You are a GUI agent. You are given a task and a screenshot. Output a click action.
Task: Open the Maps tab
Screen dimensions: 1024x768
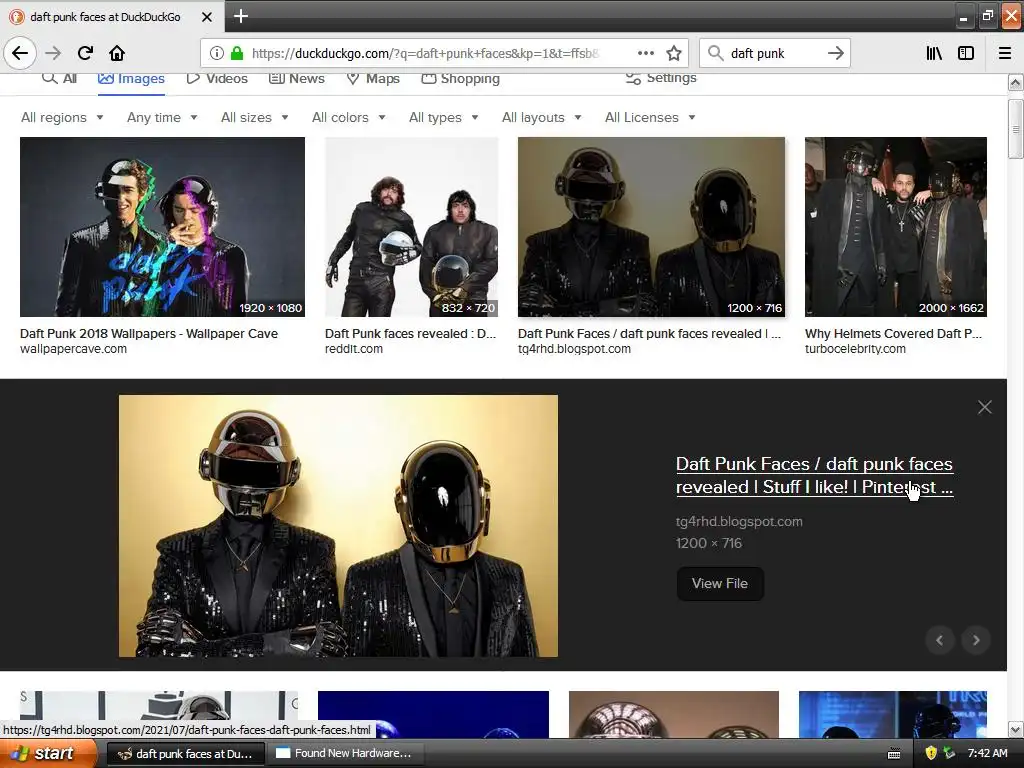pyautogui.click(x=373, y=79)
